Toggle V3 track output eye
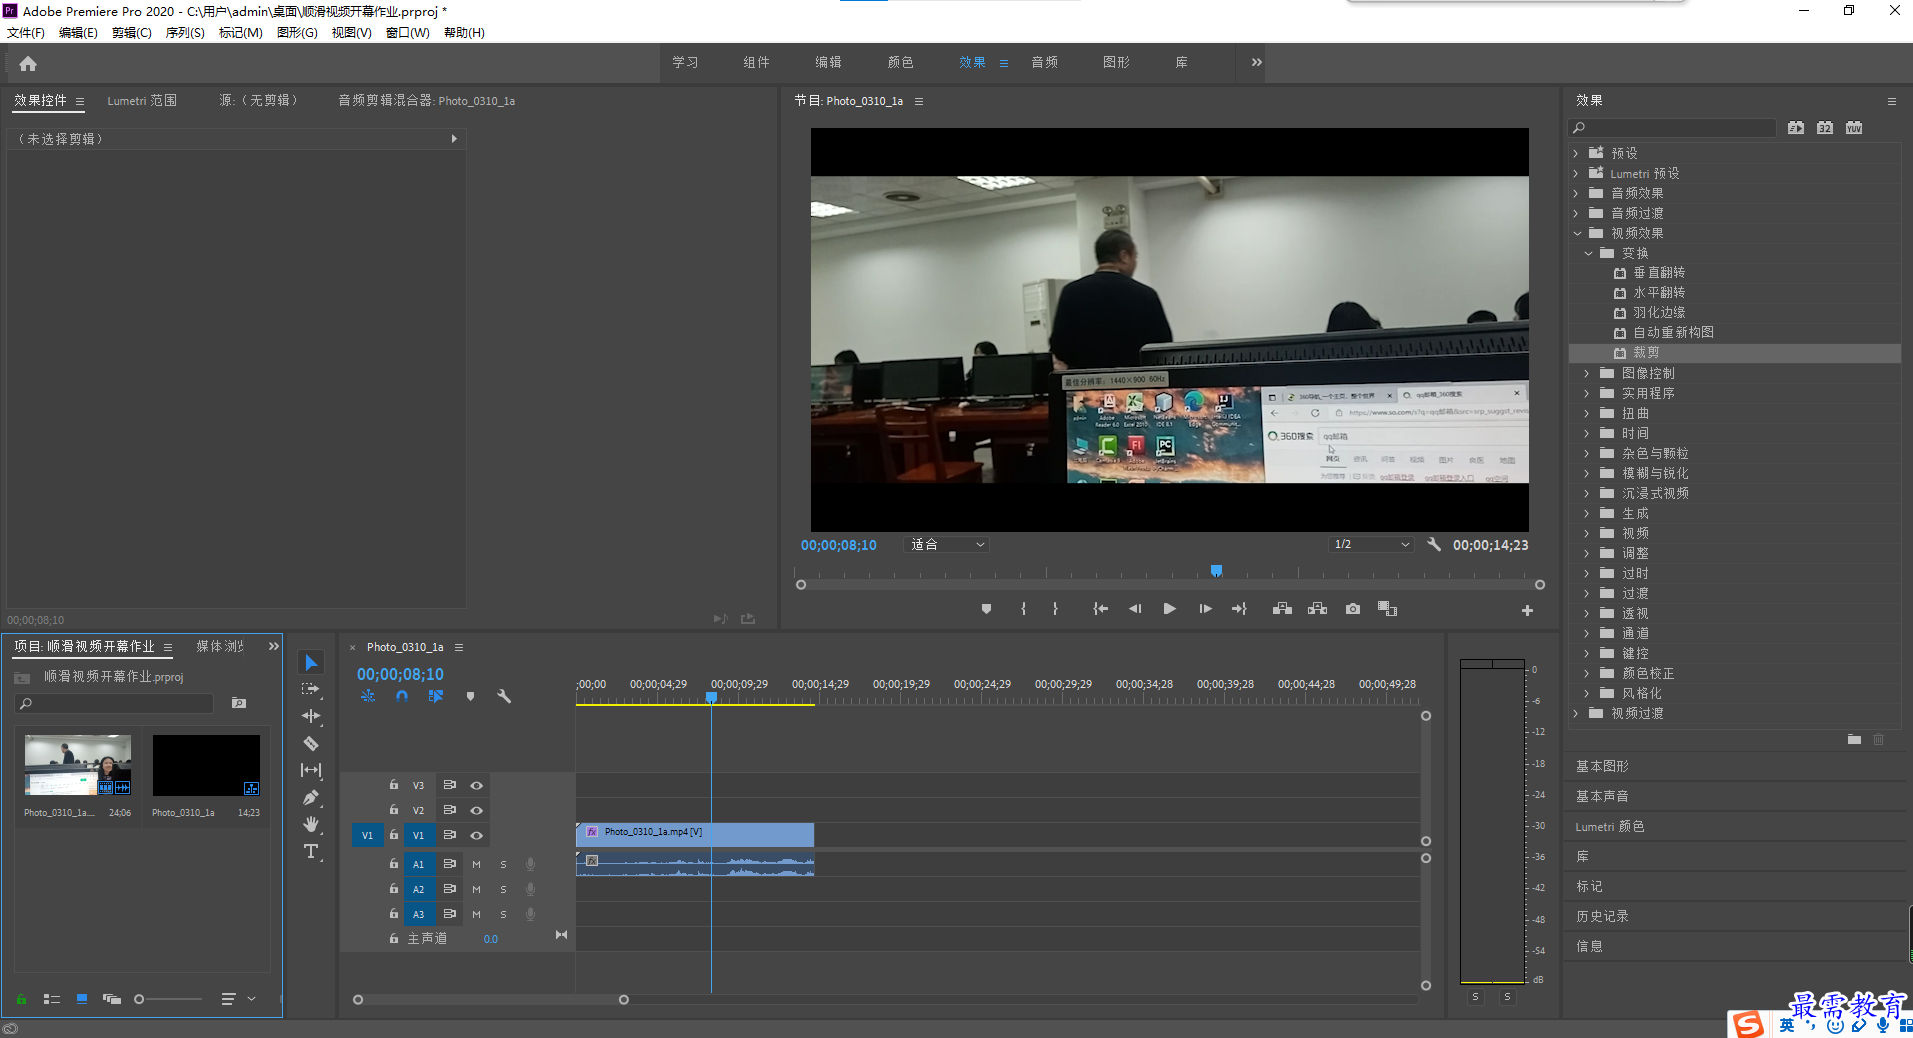This screenshot has height=1038, width=1913. pyautogui.click(x=477, y=786)
